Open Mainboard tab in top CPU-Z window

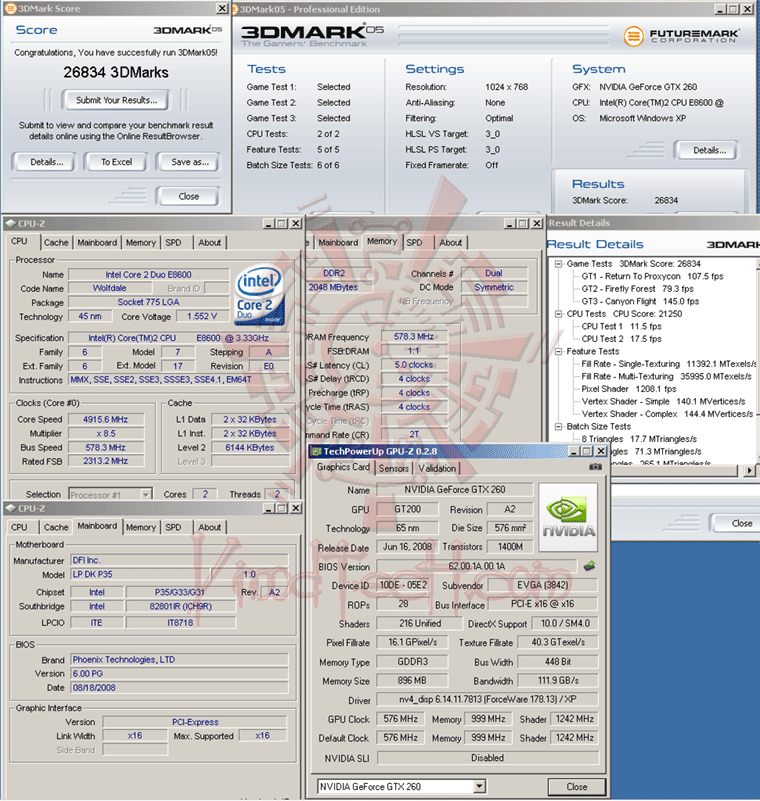pyautogui.click(x=97, y=243)
